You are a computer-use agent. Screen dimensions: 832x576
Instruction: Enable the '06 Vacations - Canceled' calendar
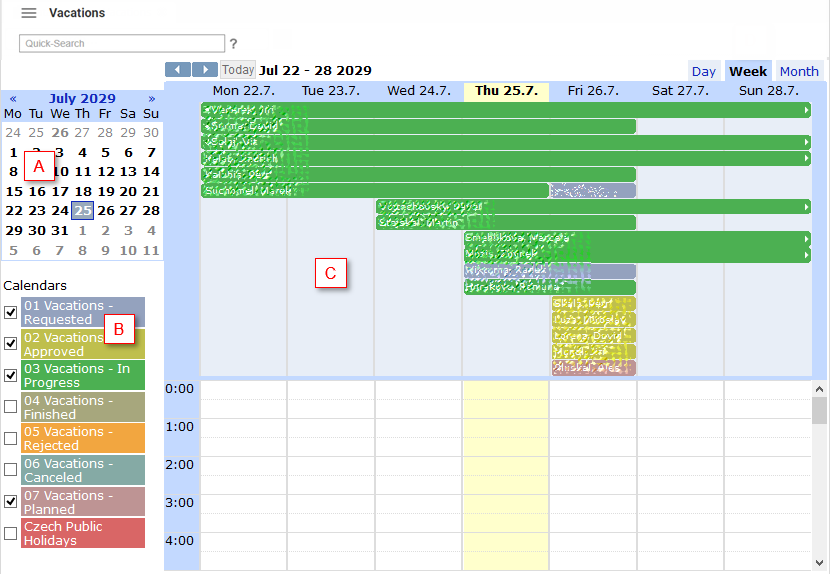(10, 470)
